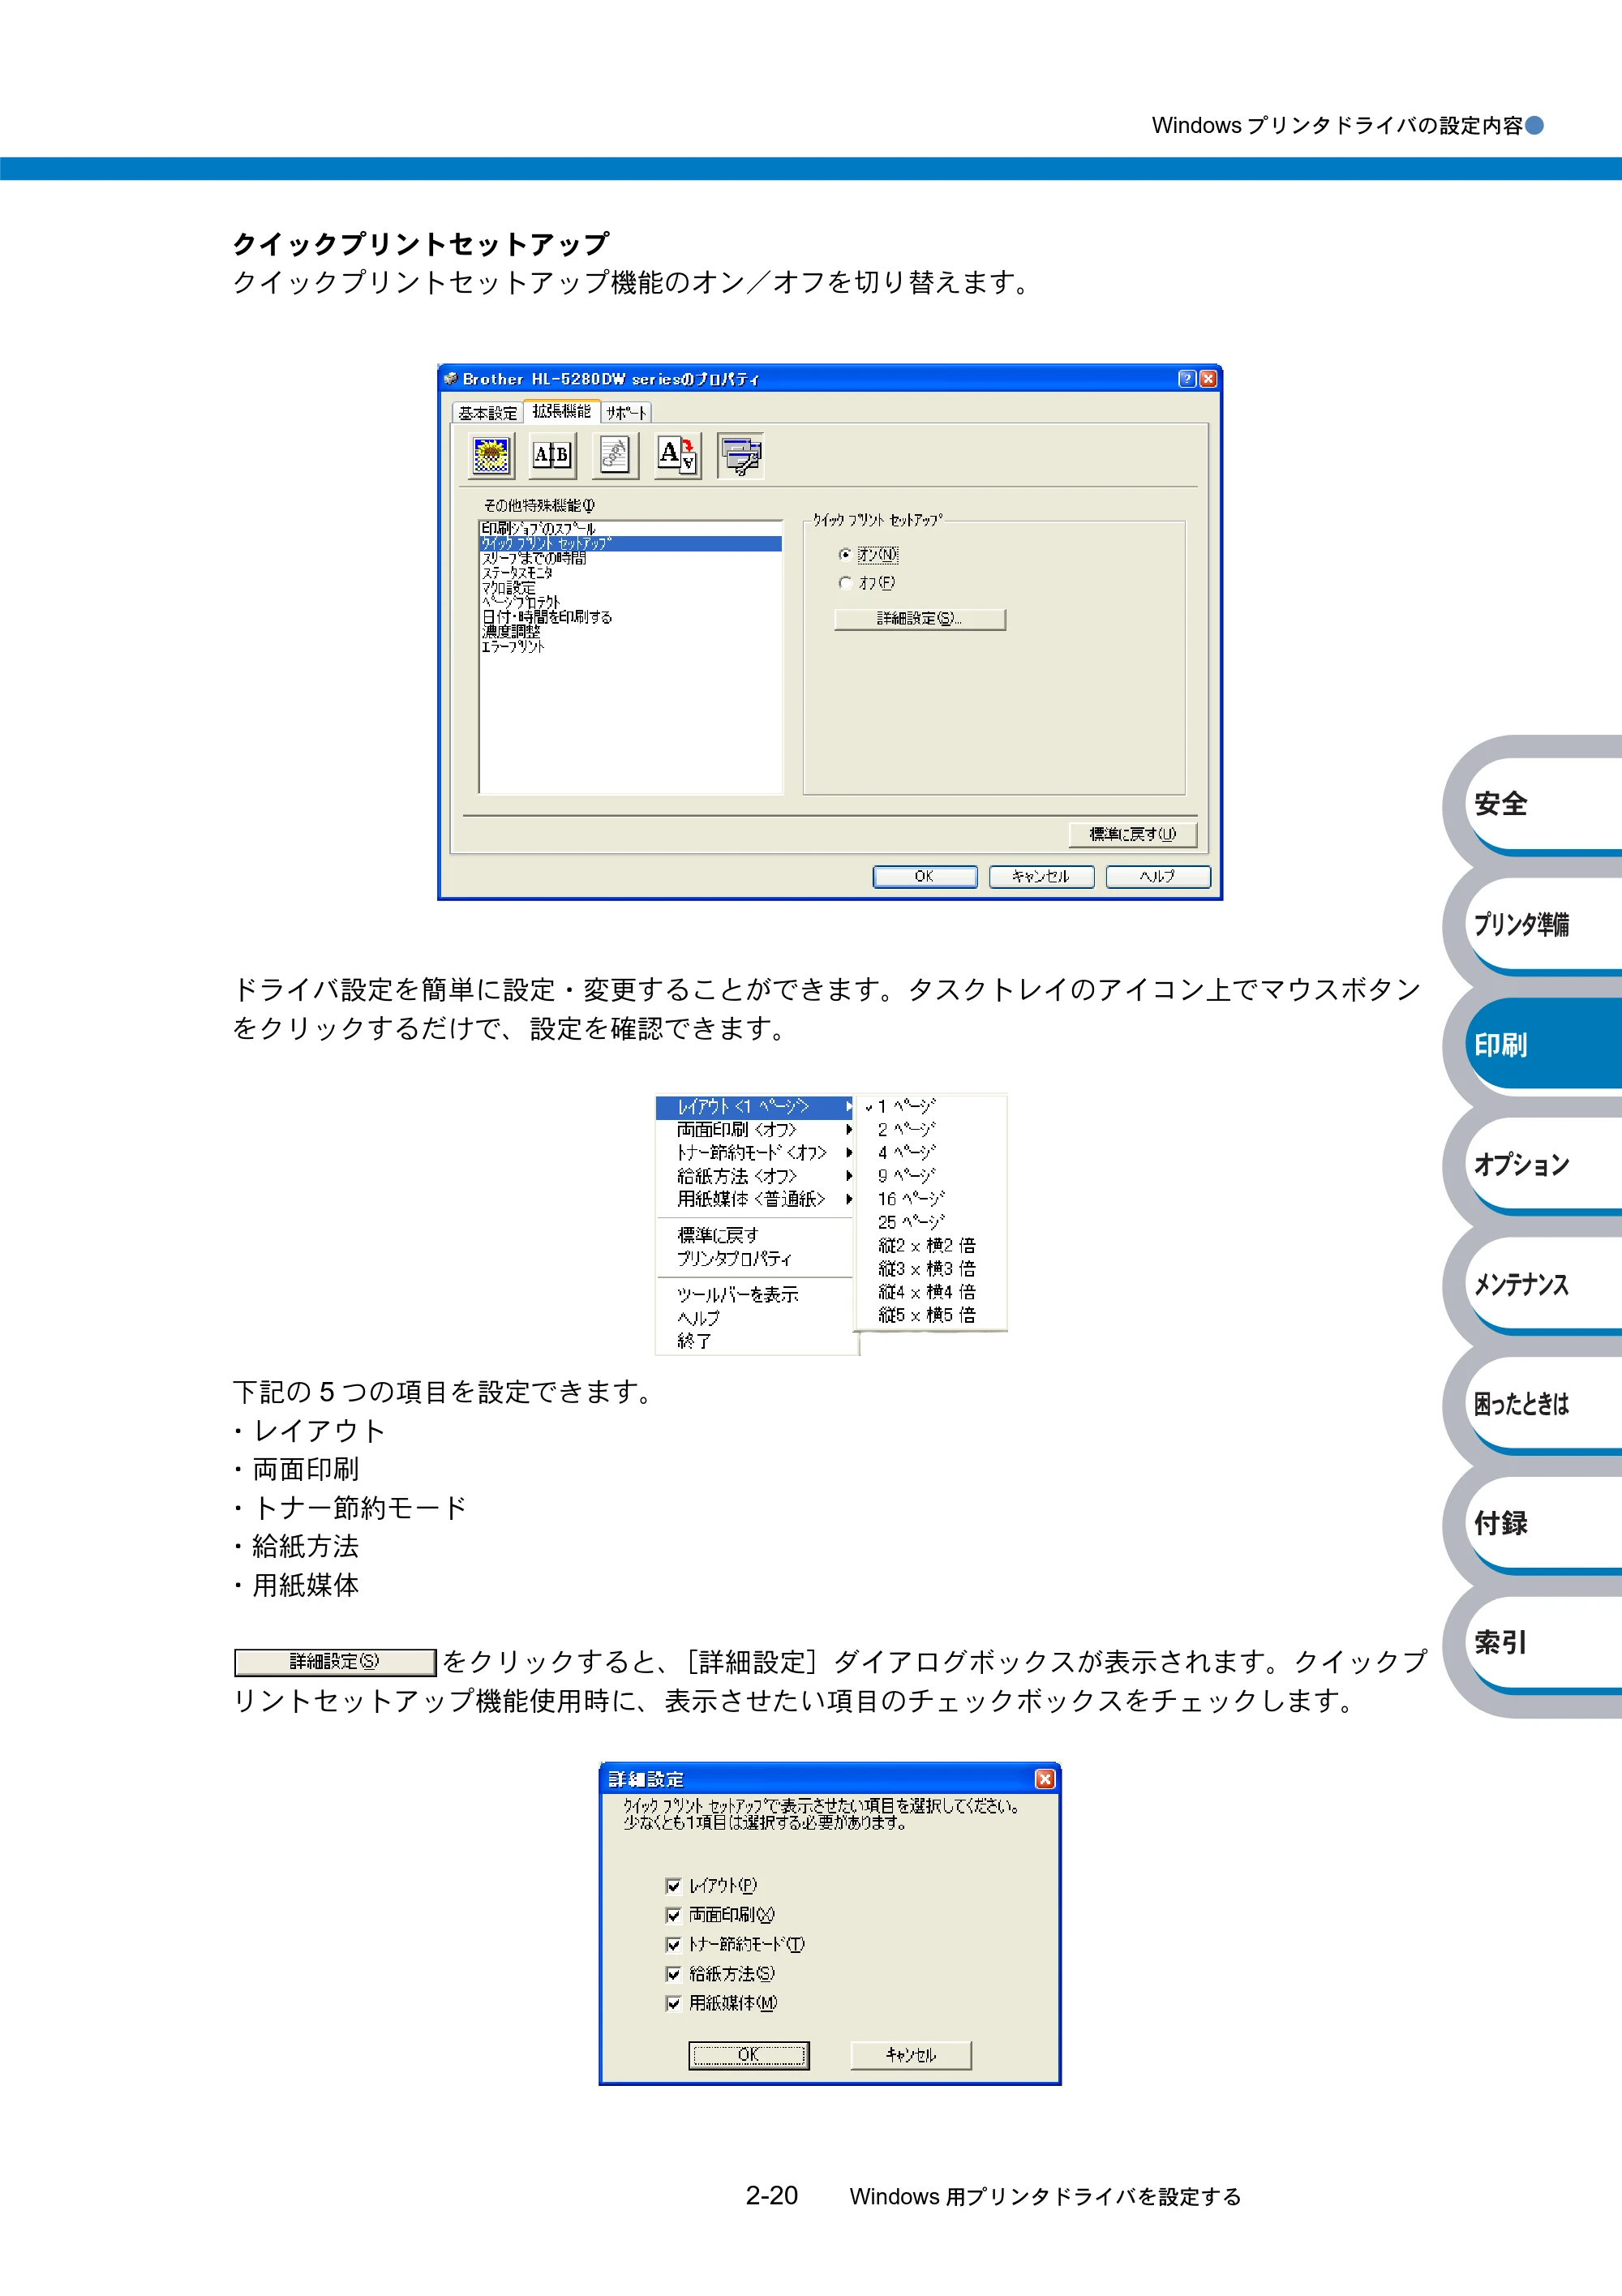Select 縦3 x 横3 倍 layout option
The height and width of the screenshot is (2296, 1622).
[932, 1269]
